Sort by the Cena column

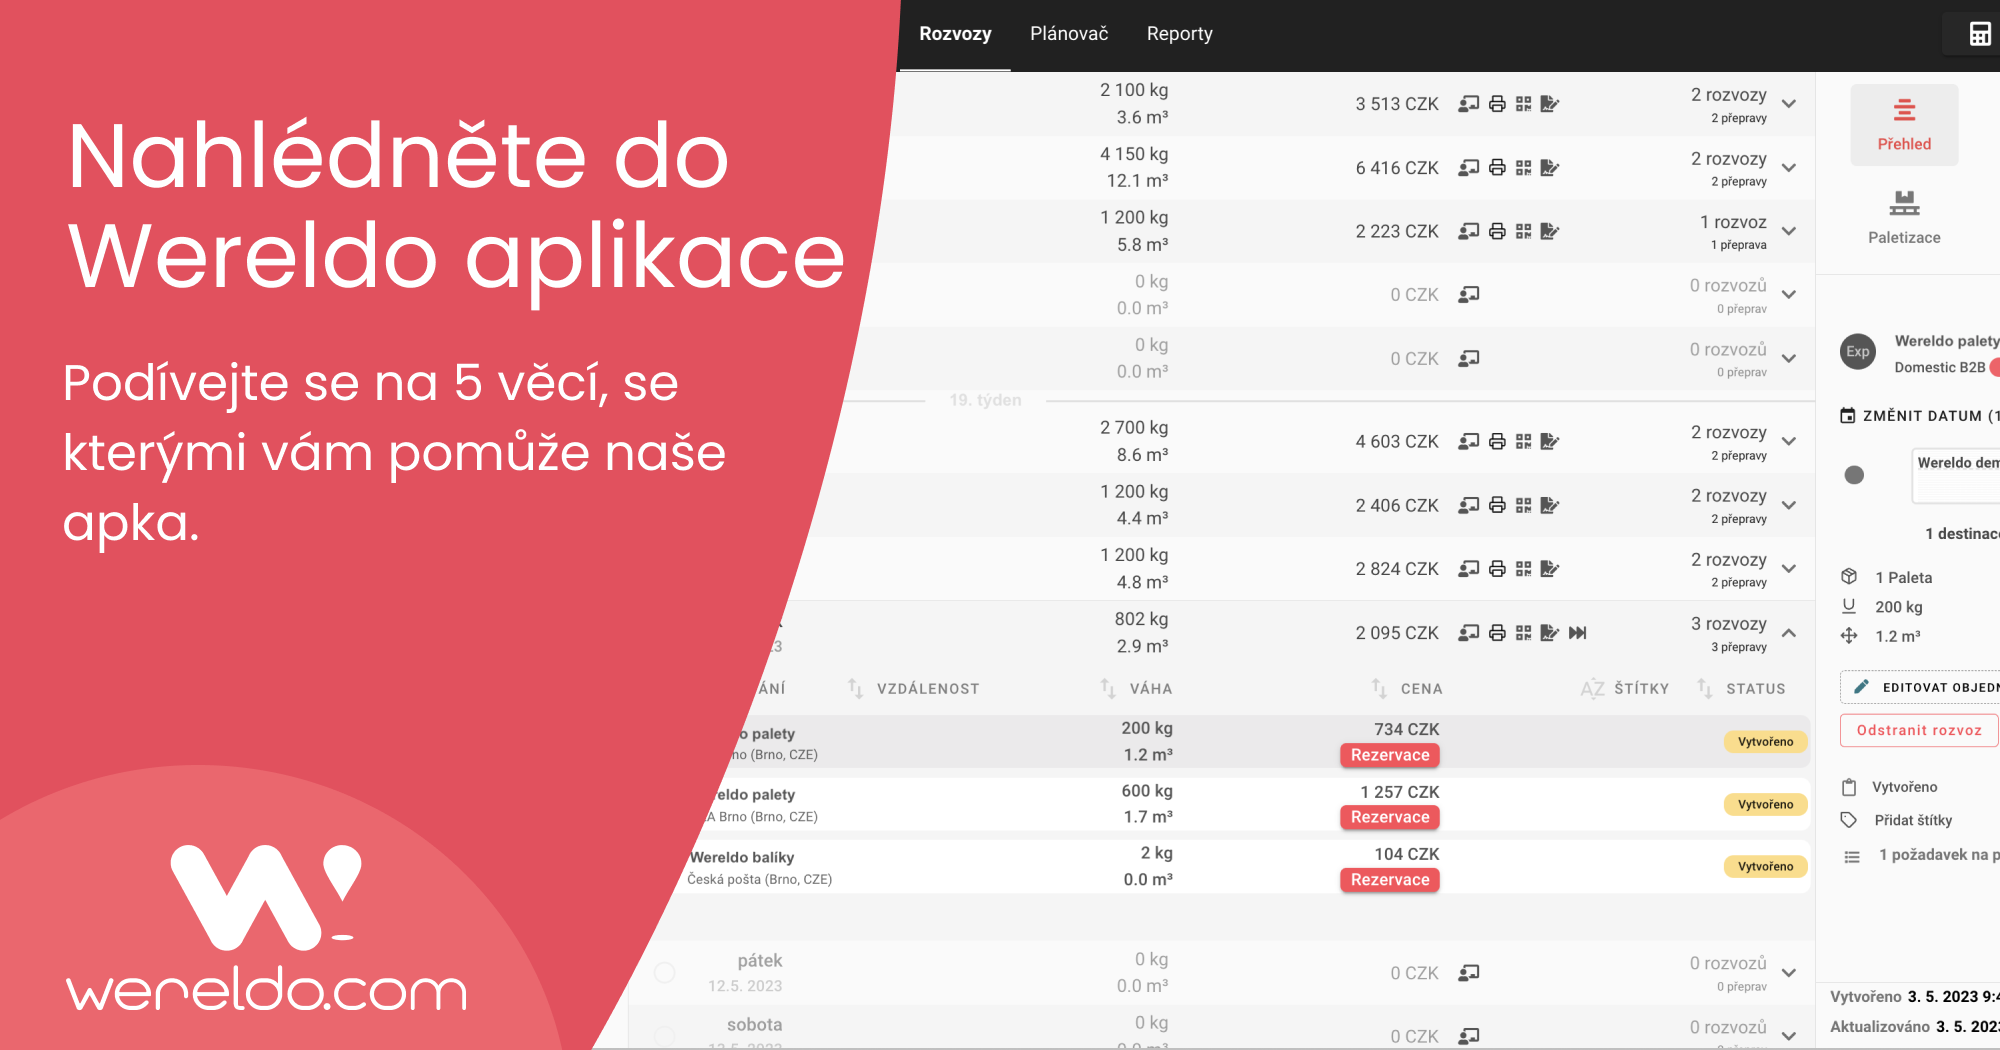[x=1406, y=689]
